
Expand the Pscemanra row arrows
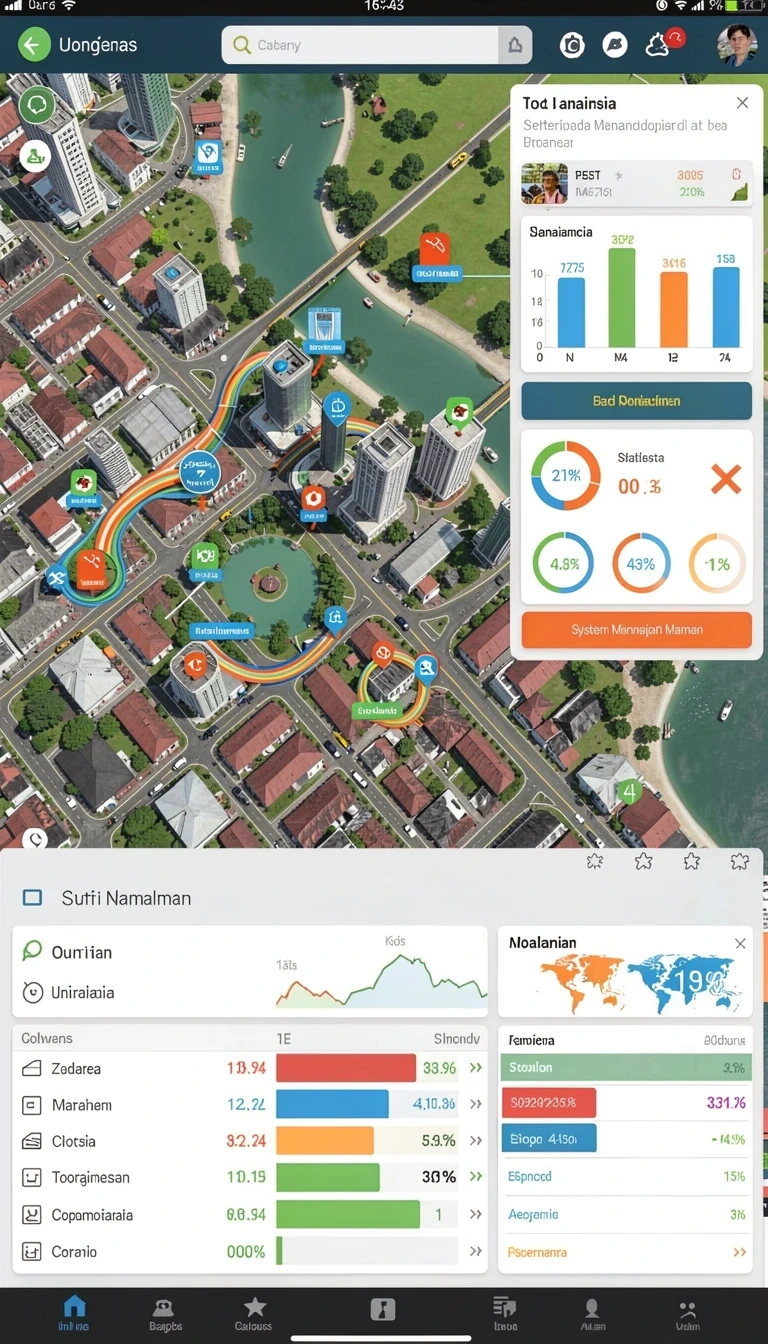[739, 1251]
